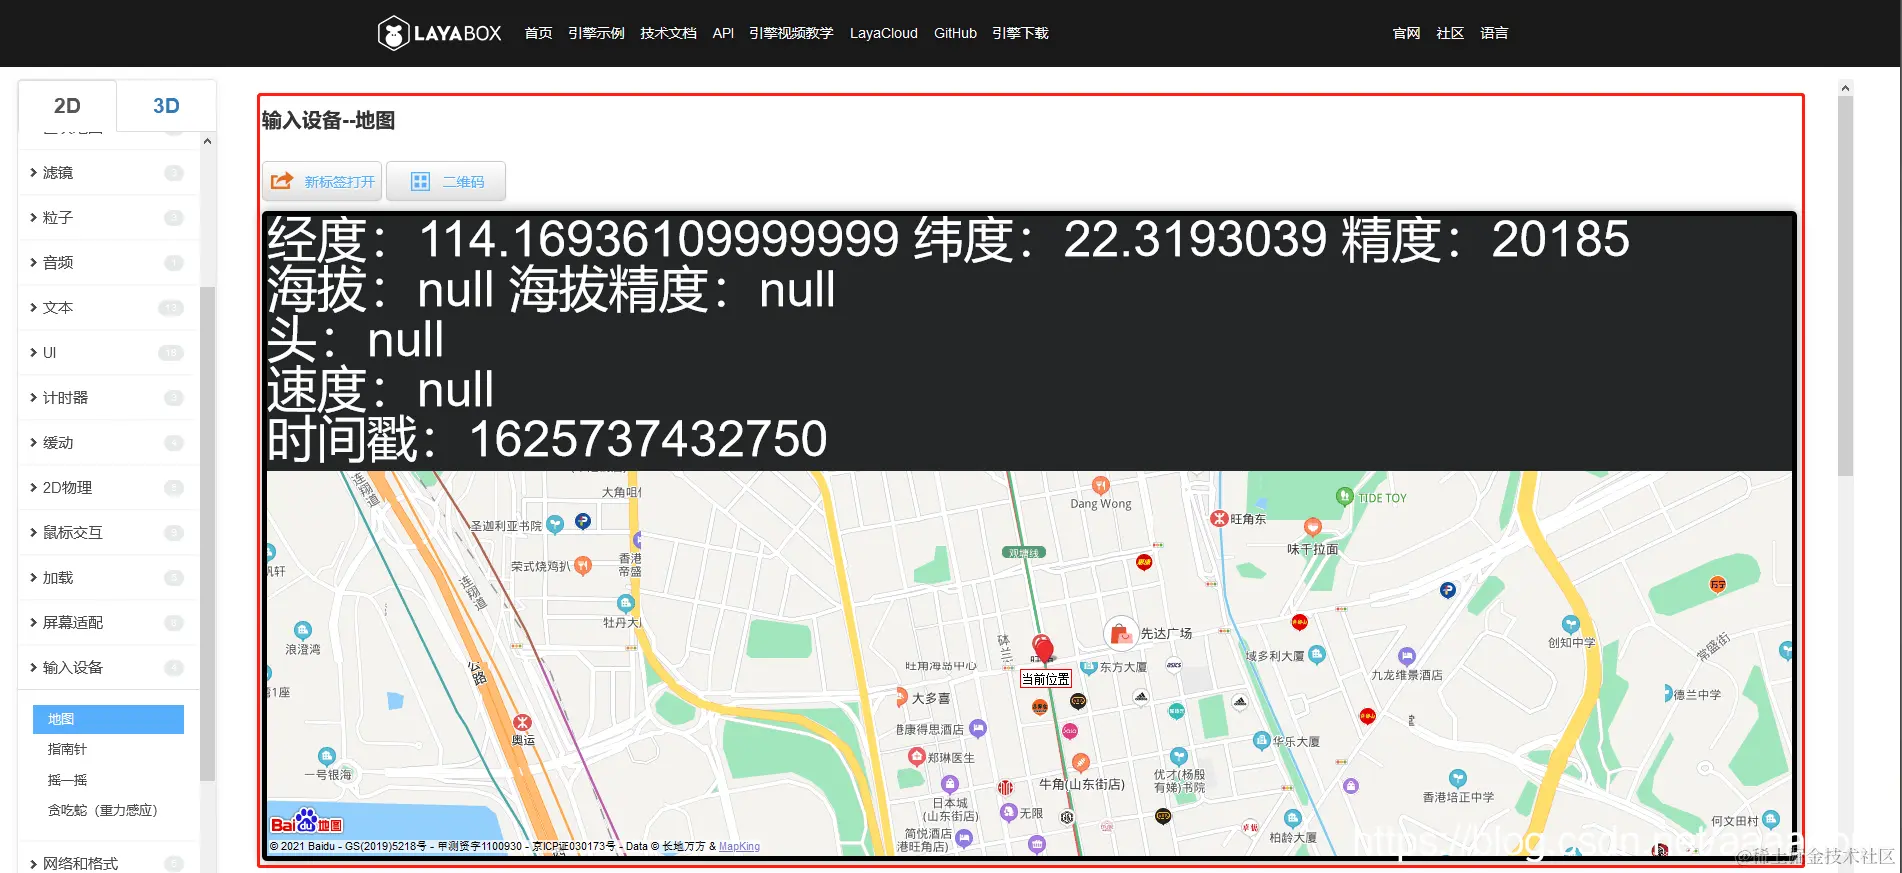The height and width of the screenshot is (873, 1902).
Task: Click the 创知中学 school icon
Action: [1571, 625]
